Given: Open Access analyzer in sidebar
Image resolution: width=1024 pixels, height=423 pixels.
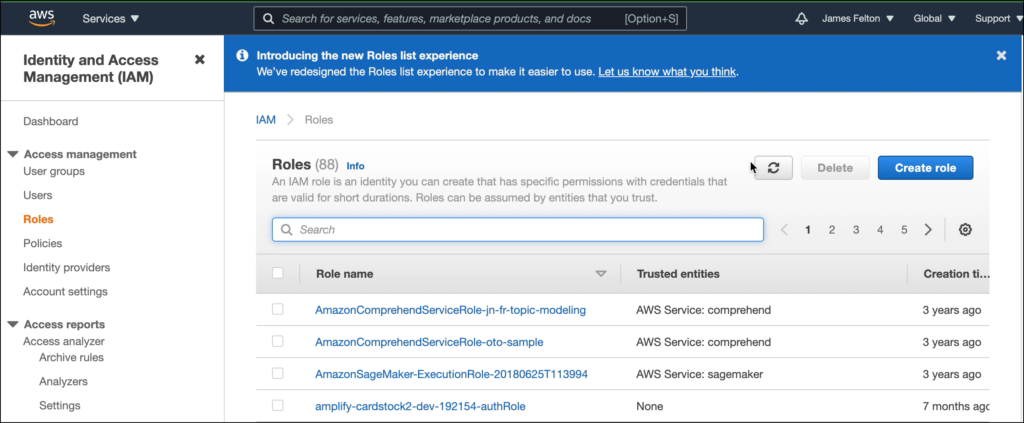Looking at the screenshot, I should coord(64,341).
